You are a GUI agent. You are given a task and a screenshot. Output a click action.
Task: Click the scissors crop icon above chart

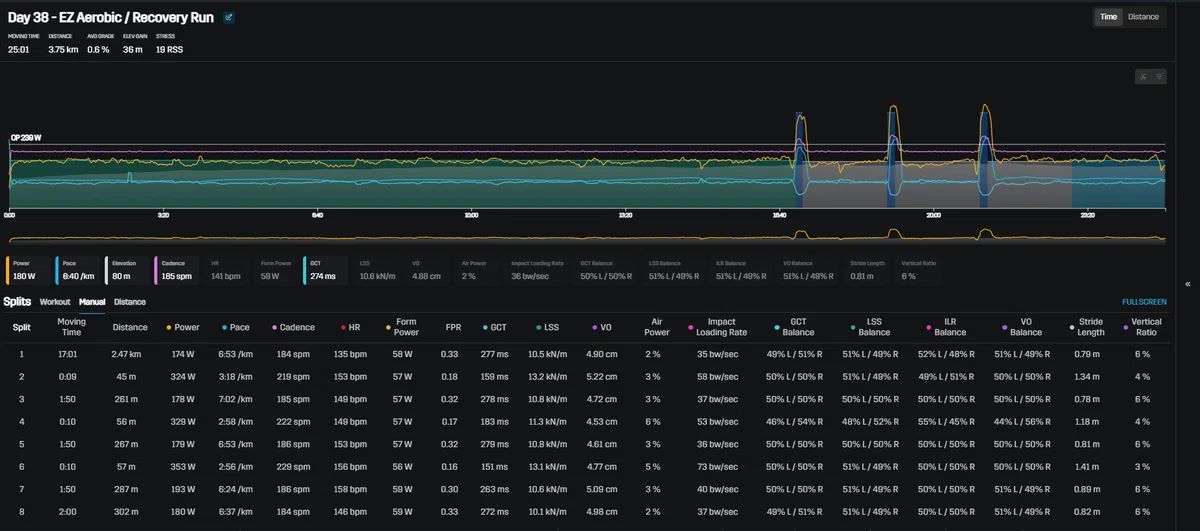coord(1144,76)
